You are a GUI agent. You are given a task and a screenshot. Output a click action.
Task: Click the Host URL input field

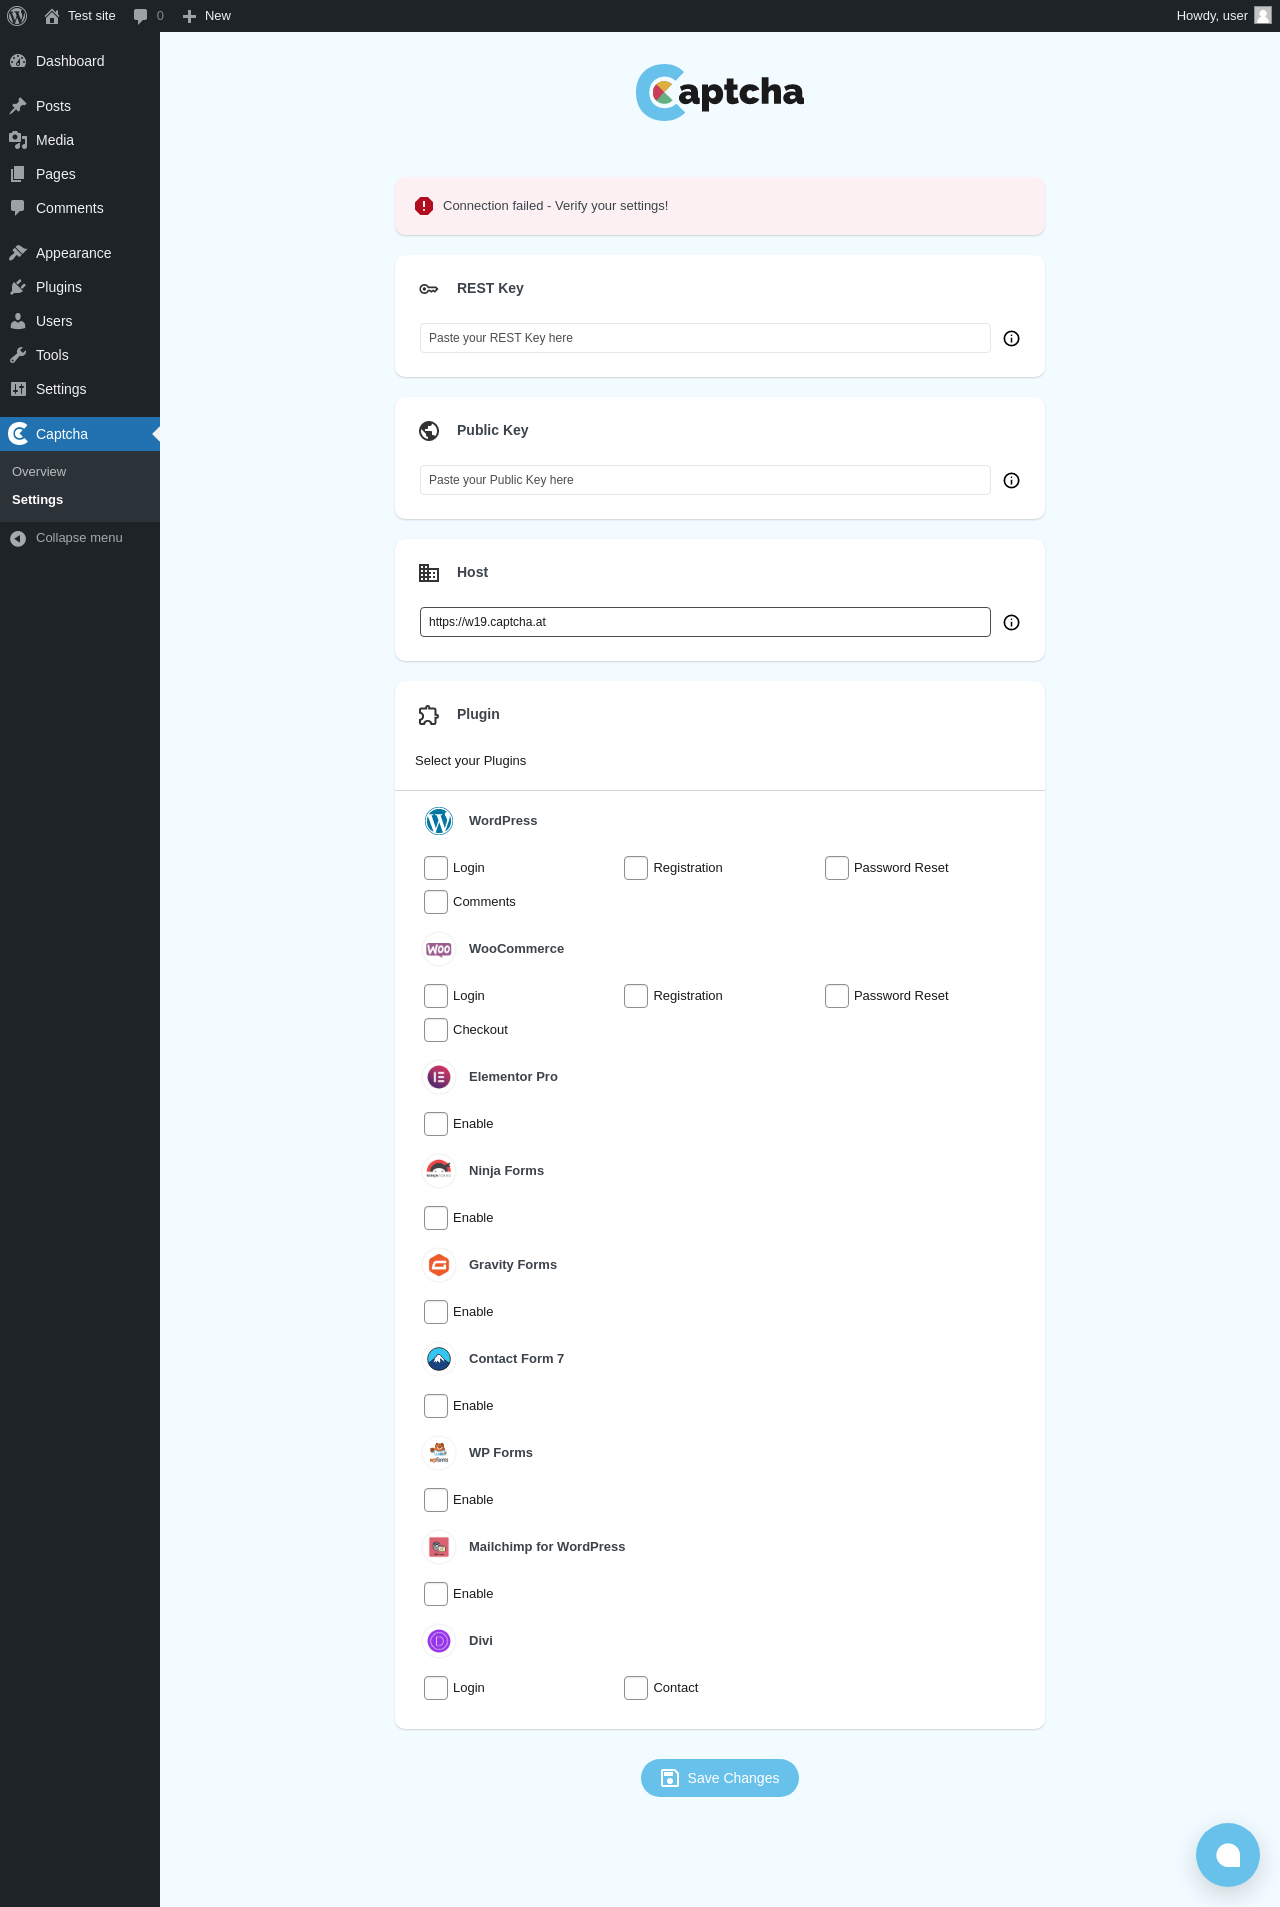705,622
